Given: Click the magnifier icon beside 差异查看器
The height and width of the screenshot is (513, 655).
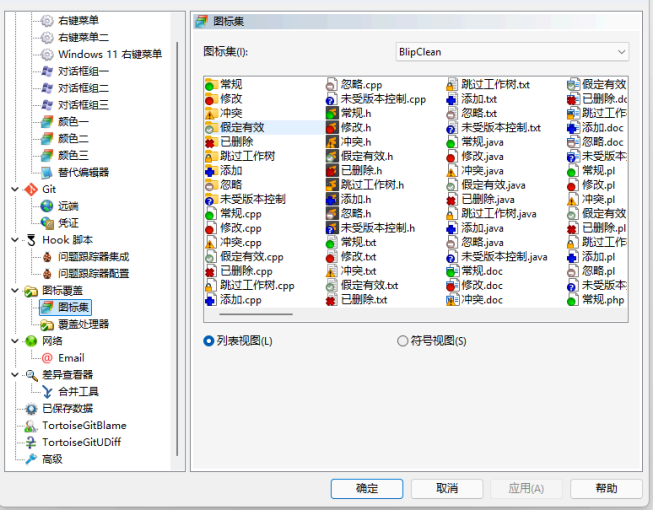Looking at the screenshot, I should coord(31,376).
